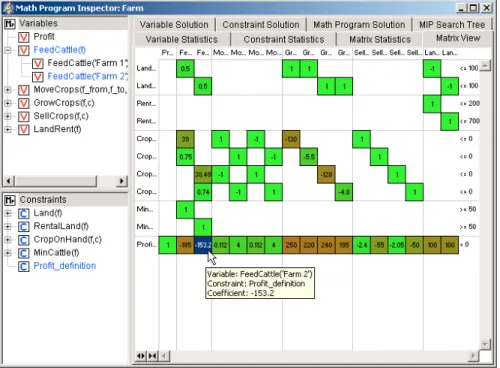Click the matrix horizontal scrollbar right arrow

[x=473, y=356]
